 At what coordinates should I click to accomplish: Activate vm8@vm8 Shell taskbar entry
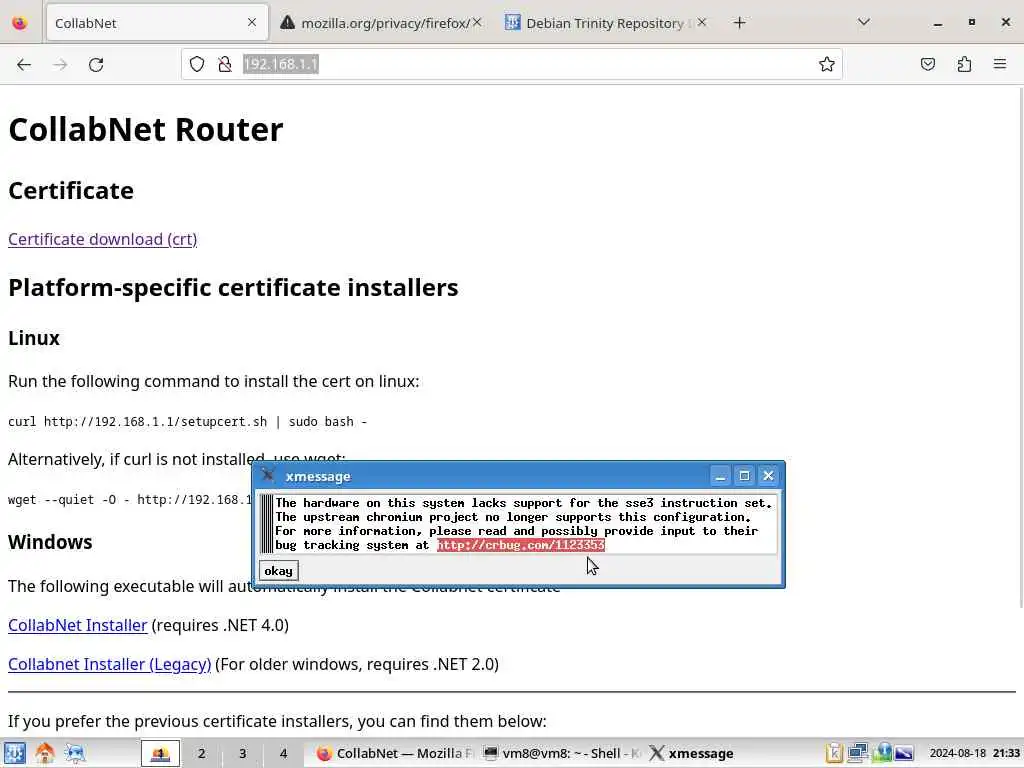[562, 753]
